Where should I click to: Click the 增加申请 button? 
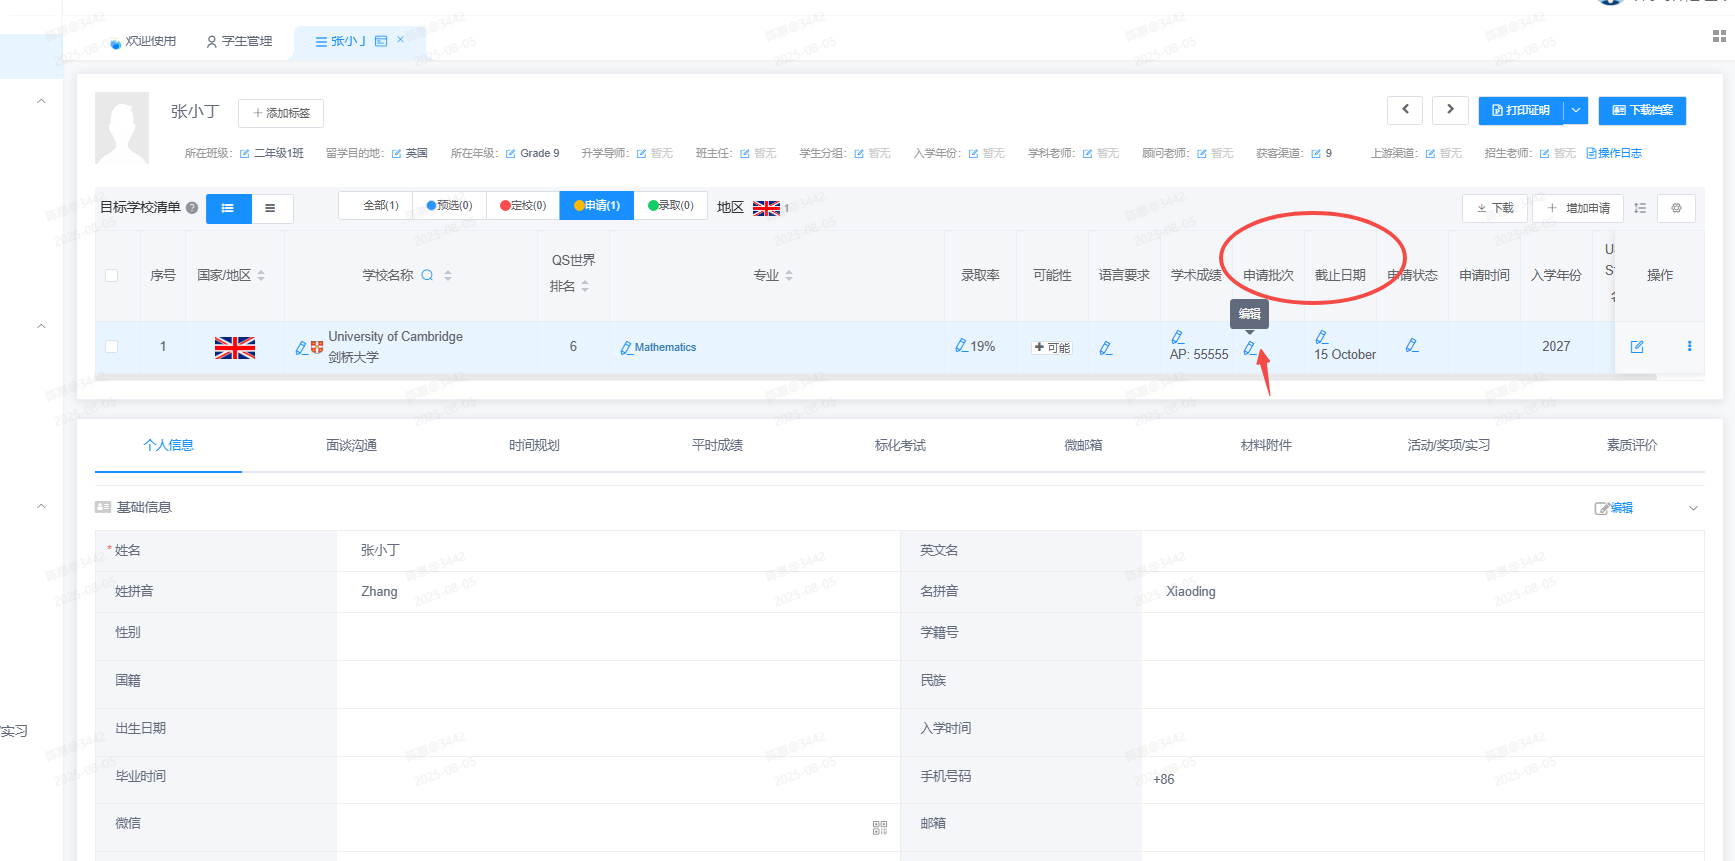pyautogui.click(x=1578, y=208)
